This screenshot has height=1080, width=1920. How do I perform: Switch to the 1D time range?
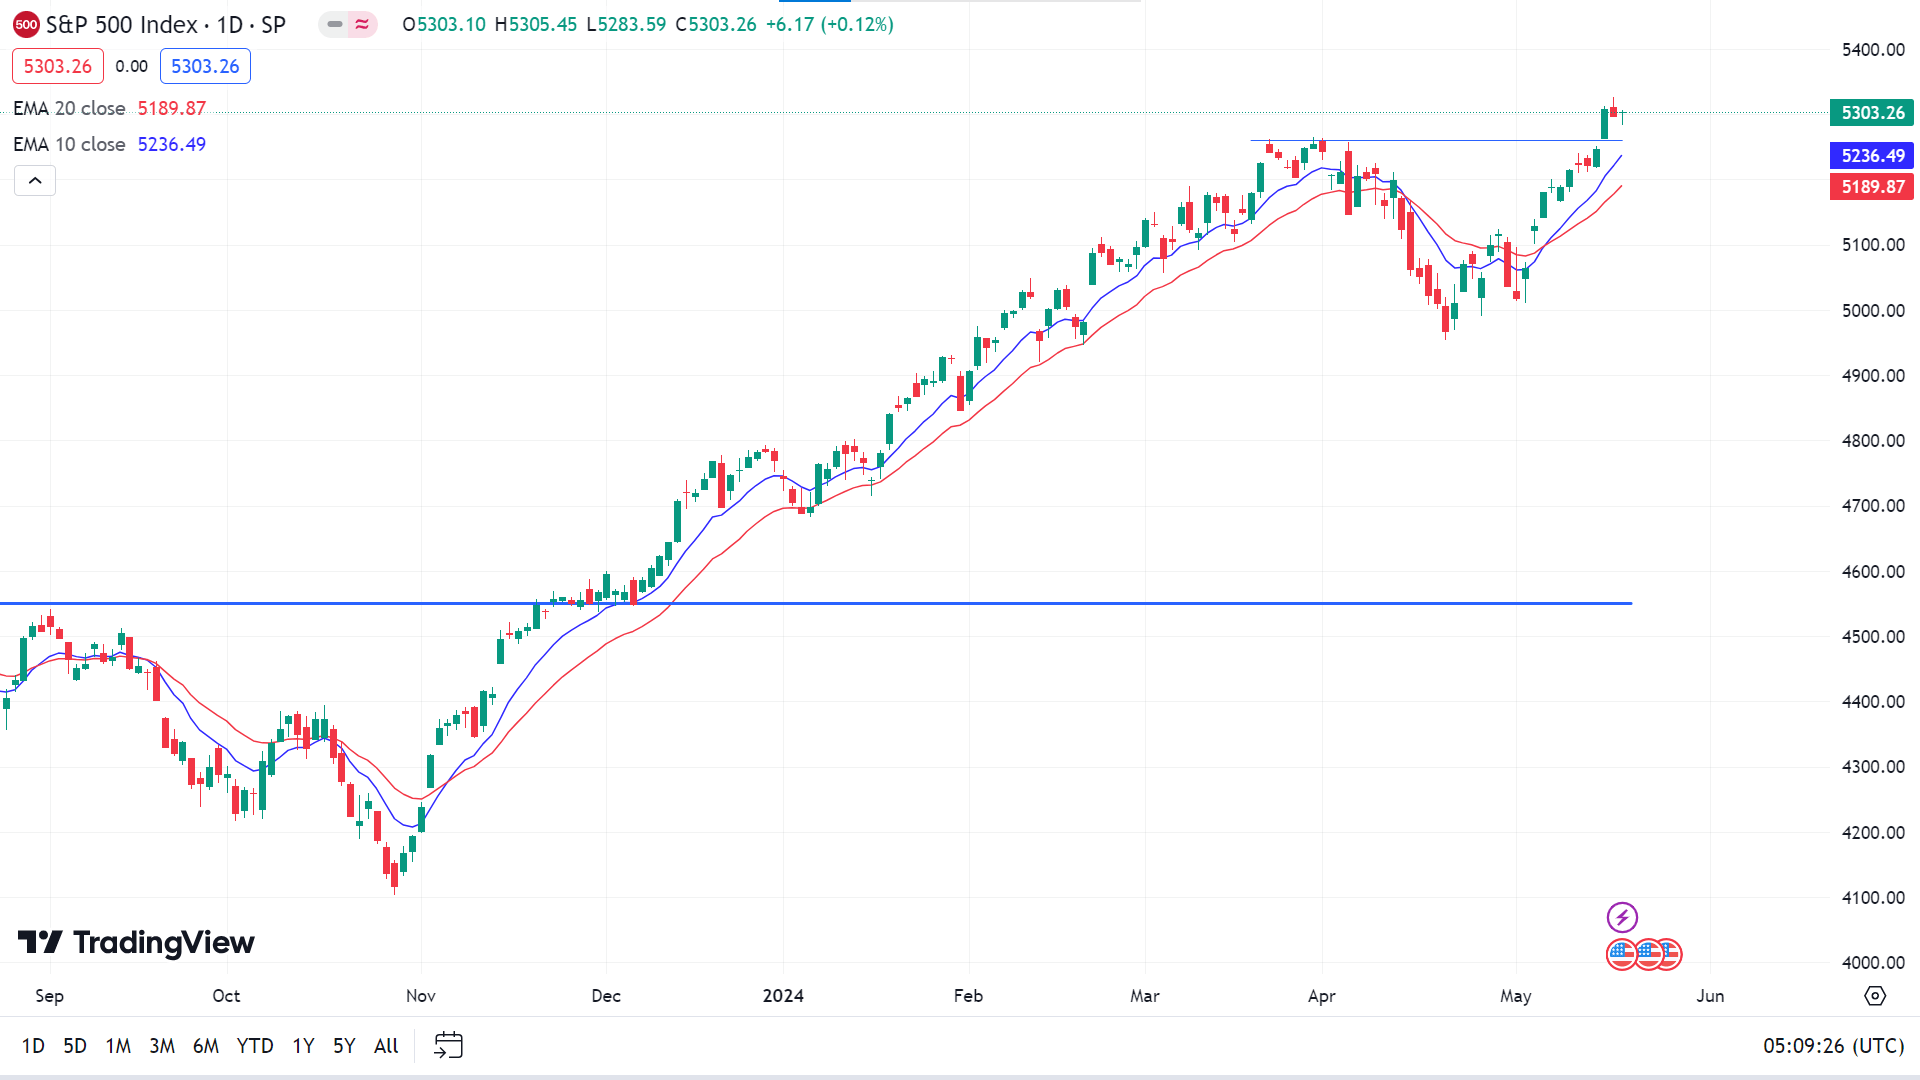pos(33,1046)
